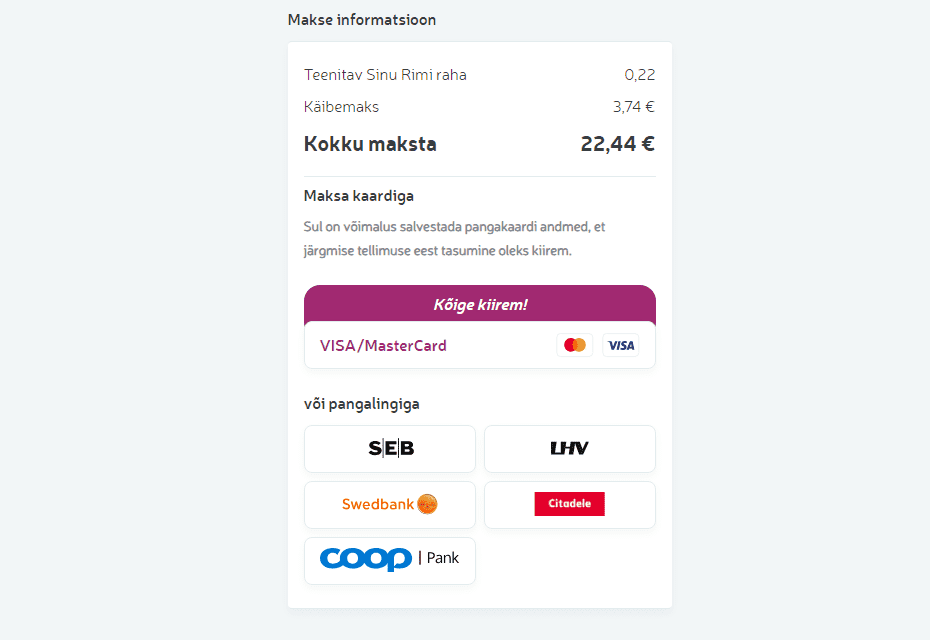Image resolution: width=930 pixels, height=640 pixels.
Task: Click the saved card details description text
Action: (454, 239)
